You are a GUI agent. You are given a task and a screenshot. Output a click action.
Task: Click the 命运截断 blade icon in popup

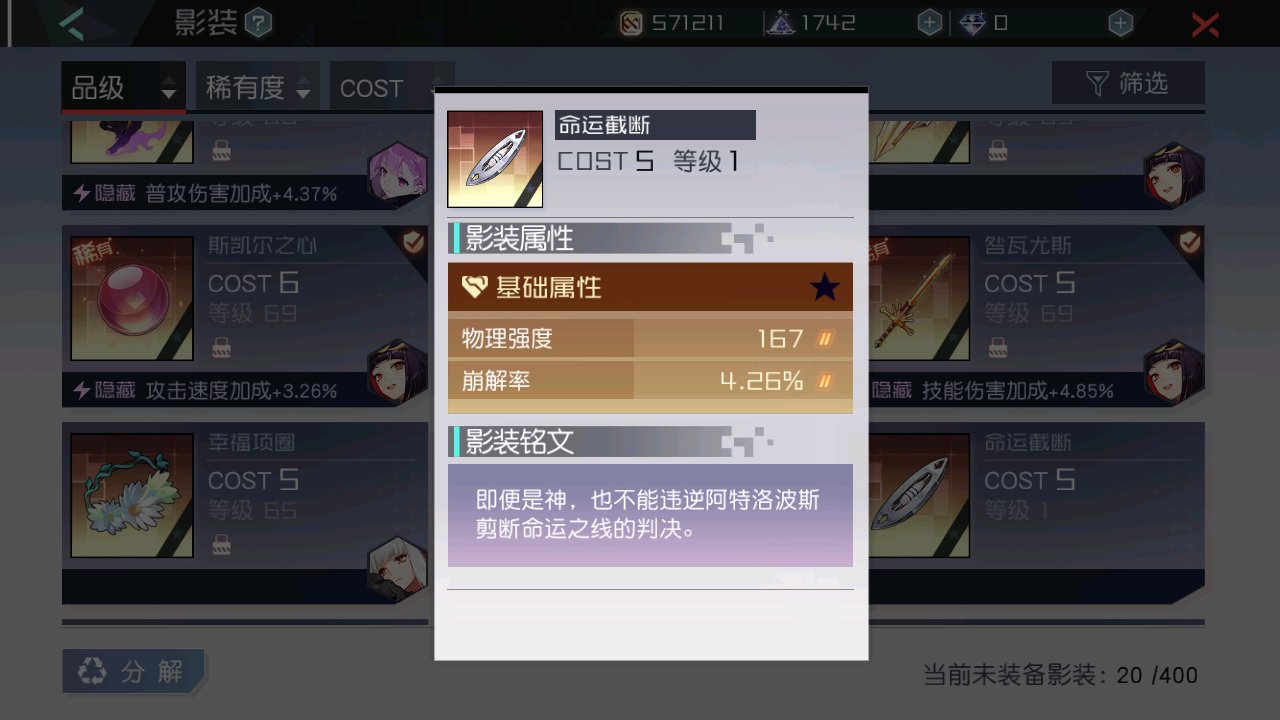tap(495, 159)
